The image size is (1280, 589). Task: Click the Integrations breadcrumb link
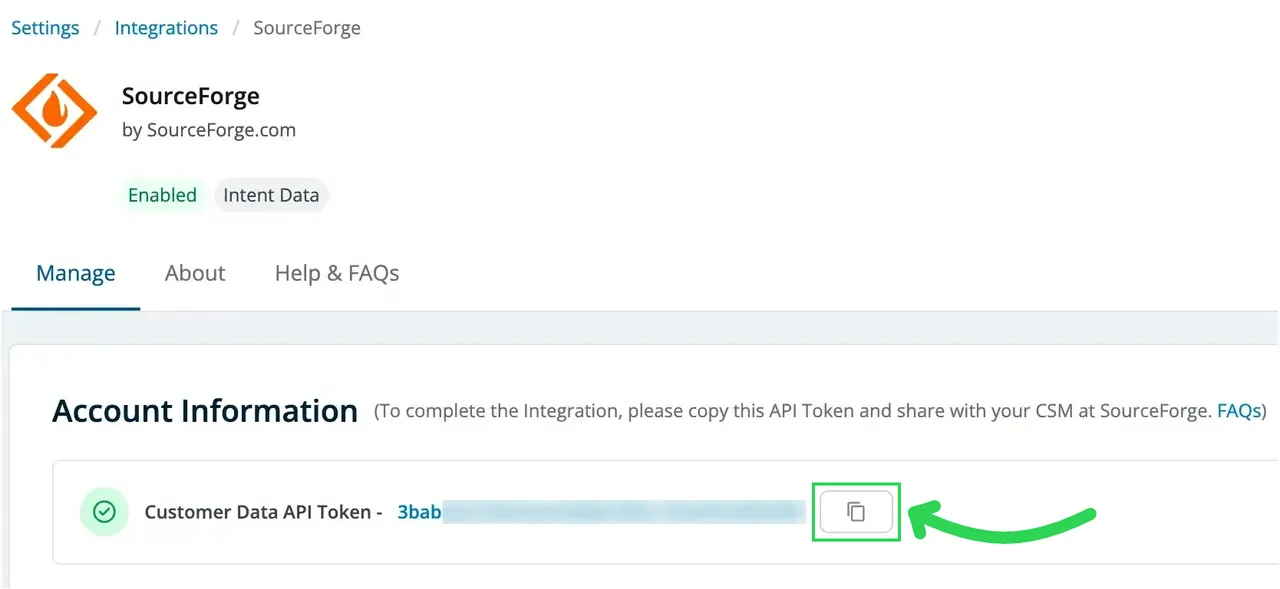[x=166, y=27]
